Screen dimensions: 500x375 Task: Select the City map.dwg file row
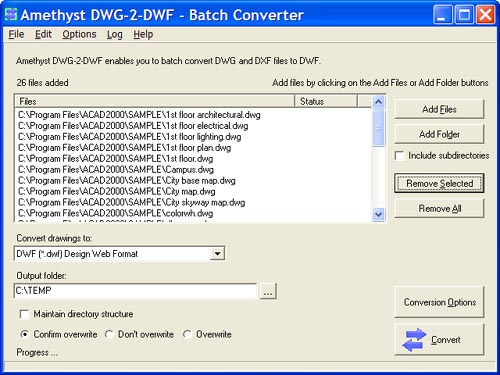117,192
